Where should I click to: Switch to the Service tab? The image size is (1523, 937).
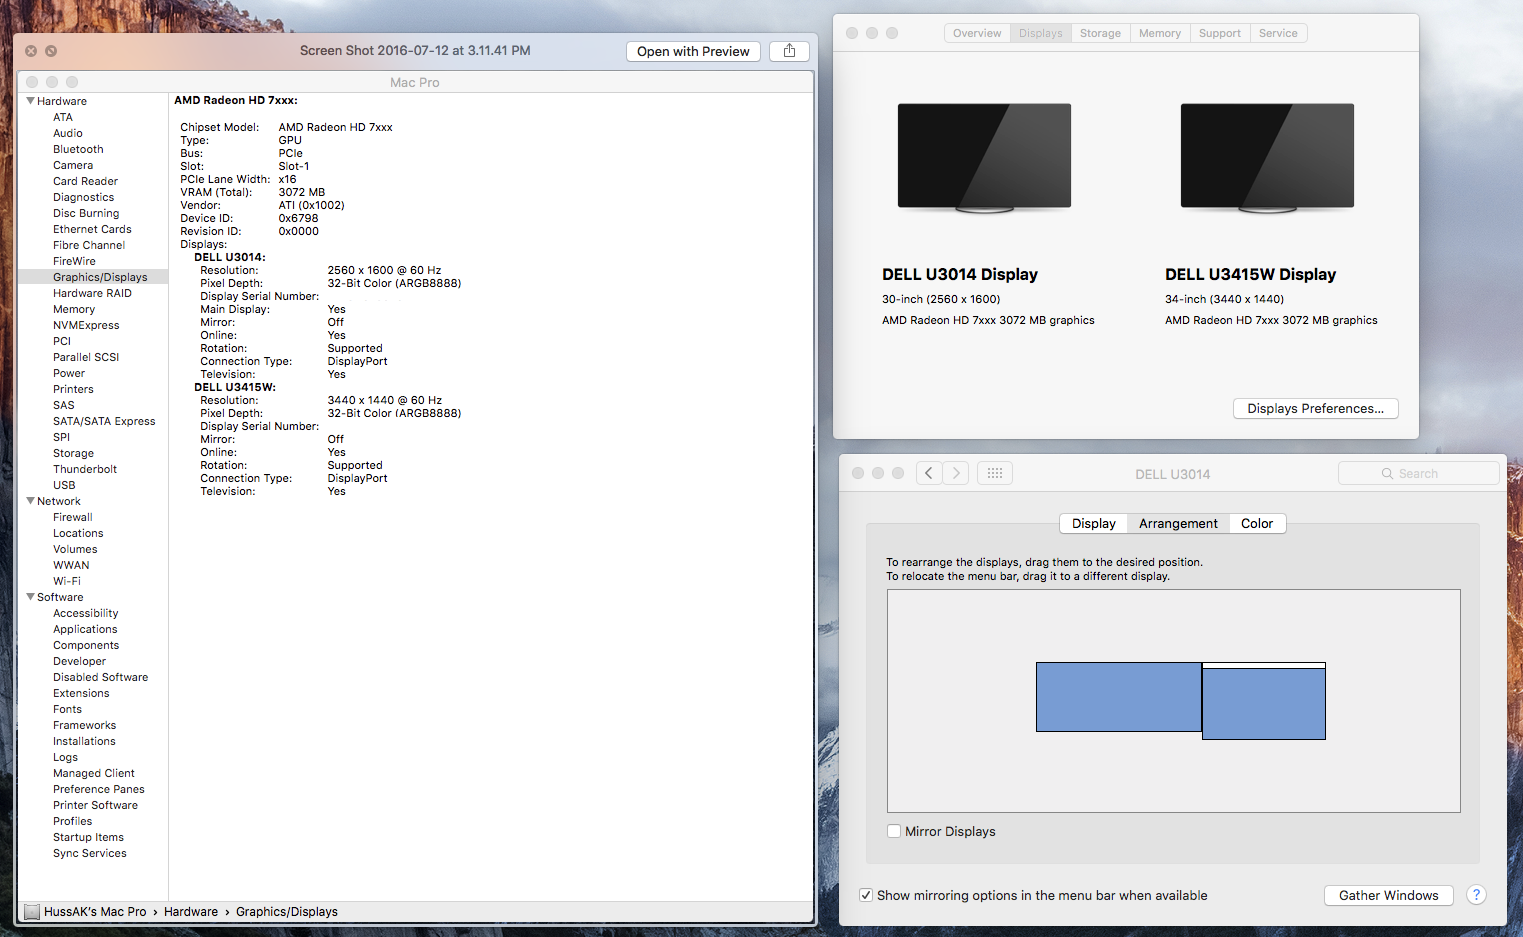pos(1278,33)
